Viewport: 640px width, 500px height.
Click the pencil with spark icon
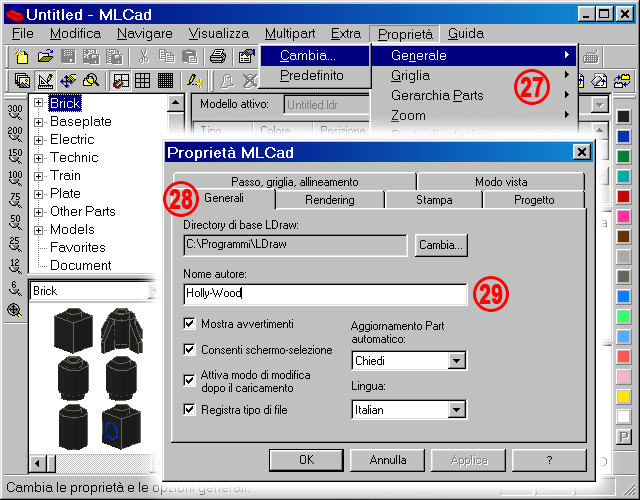click(195, 80)
